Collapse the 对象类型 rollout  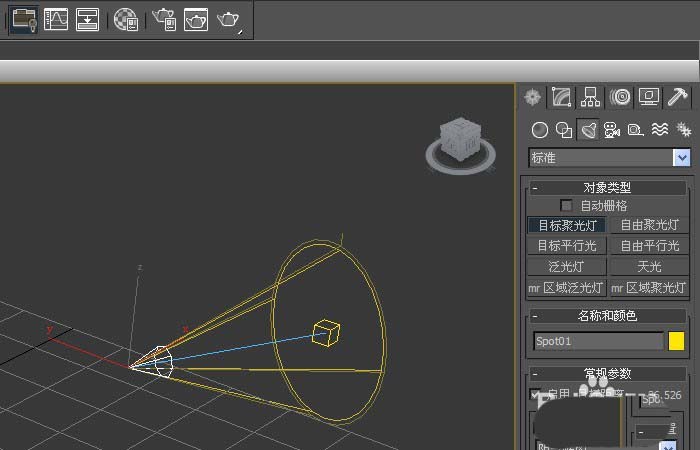(608, 188)
